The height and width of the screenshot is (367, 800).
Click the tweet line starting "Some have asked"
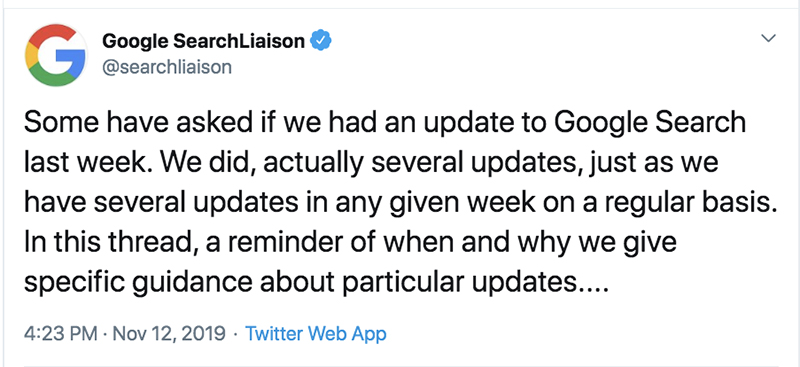pos(385,123)
